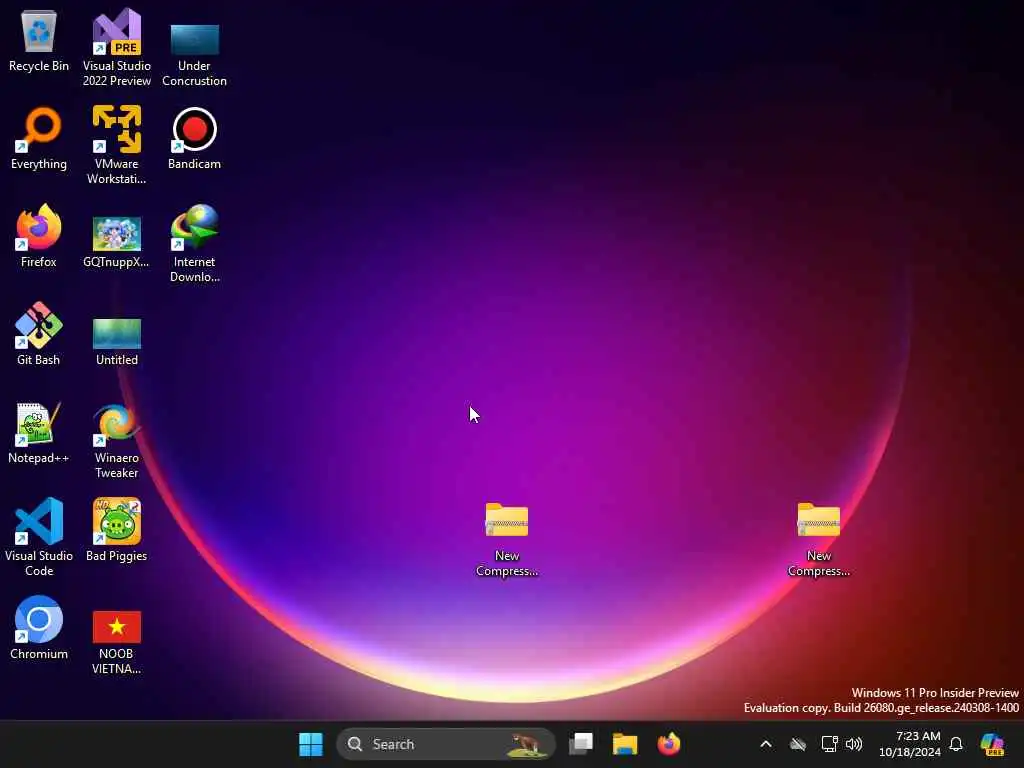The height and width of the screenshot is (768, 1024).
Task: Click the cloud sync tray icon
Action: click(x=797, y=744)
